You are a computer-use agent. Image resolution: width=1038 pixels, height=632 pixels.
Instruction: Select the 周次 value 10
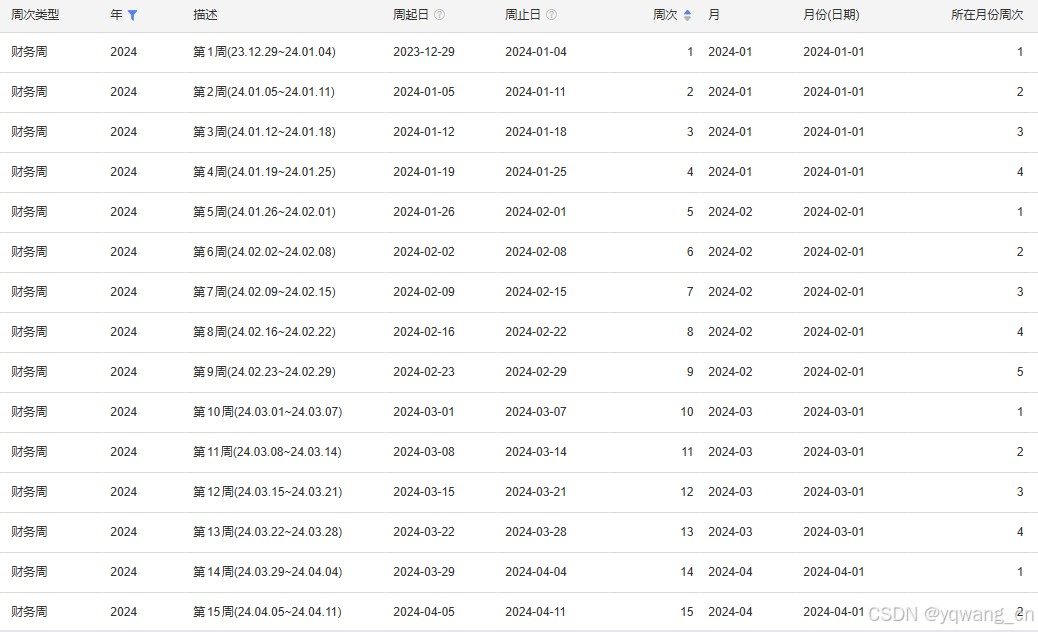click(686, 412)
